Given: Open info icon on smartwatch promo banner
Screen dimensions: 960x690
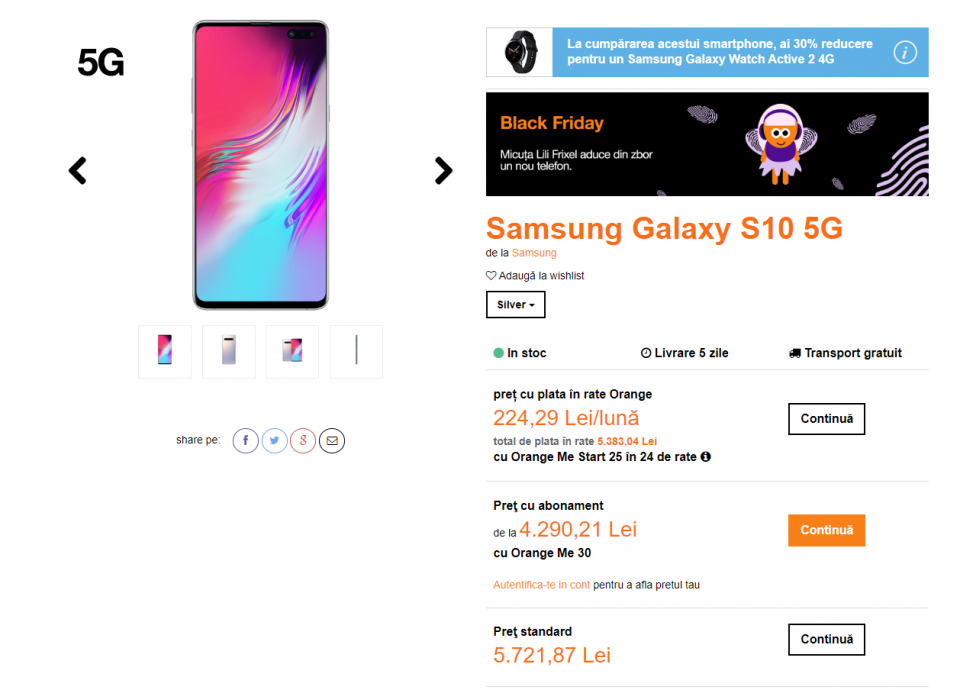Looking at the screenshot, I should (905, 52).
